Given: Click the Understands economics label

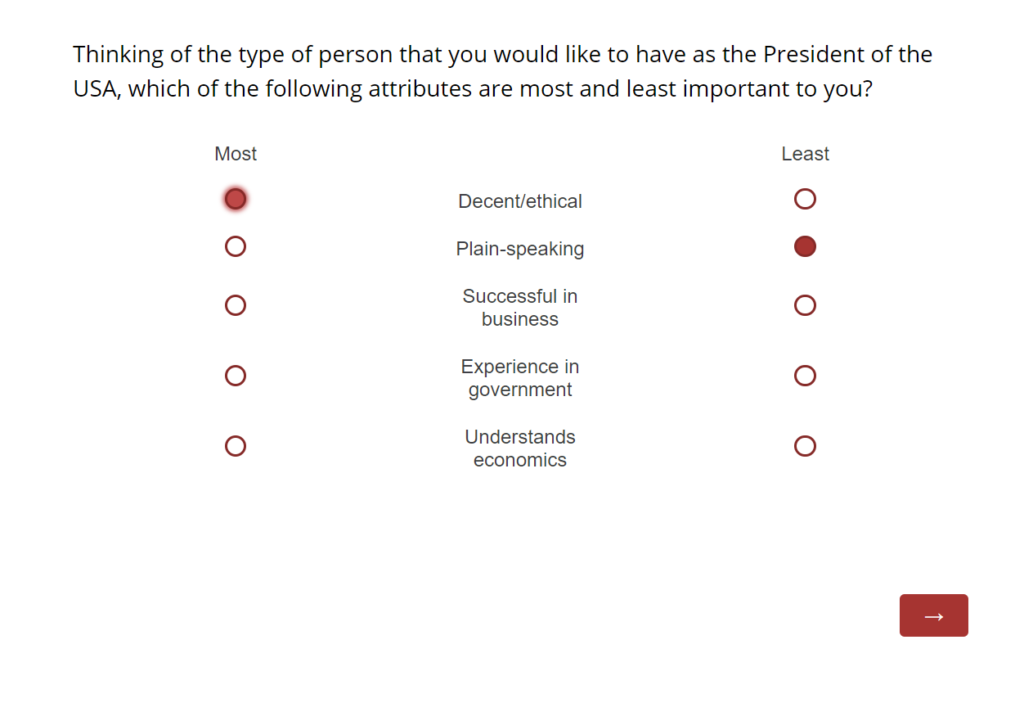Looking at the screenshot, I should 520,448.
